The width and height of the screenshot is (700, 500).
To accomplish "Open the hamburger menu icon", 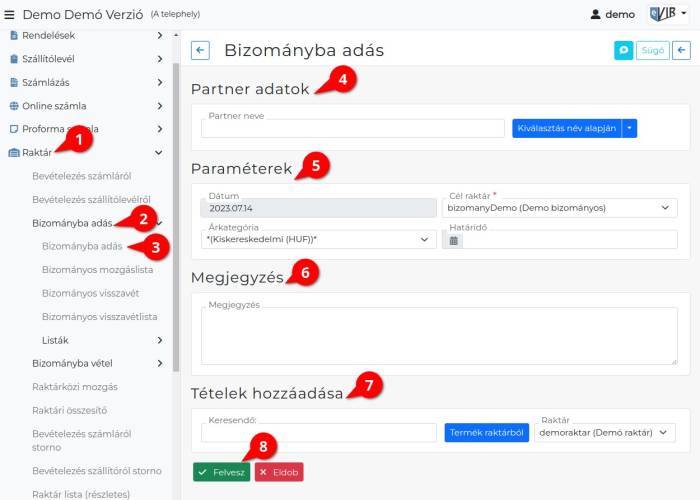I will [10, 15].
